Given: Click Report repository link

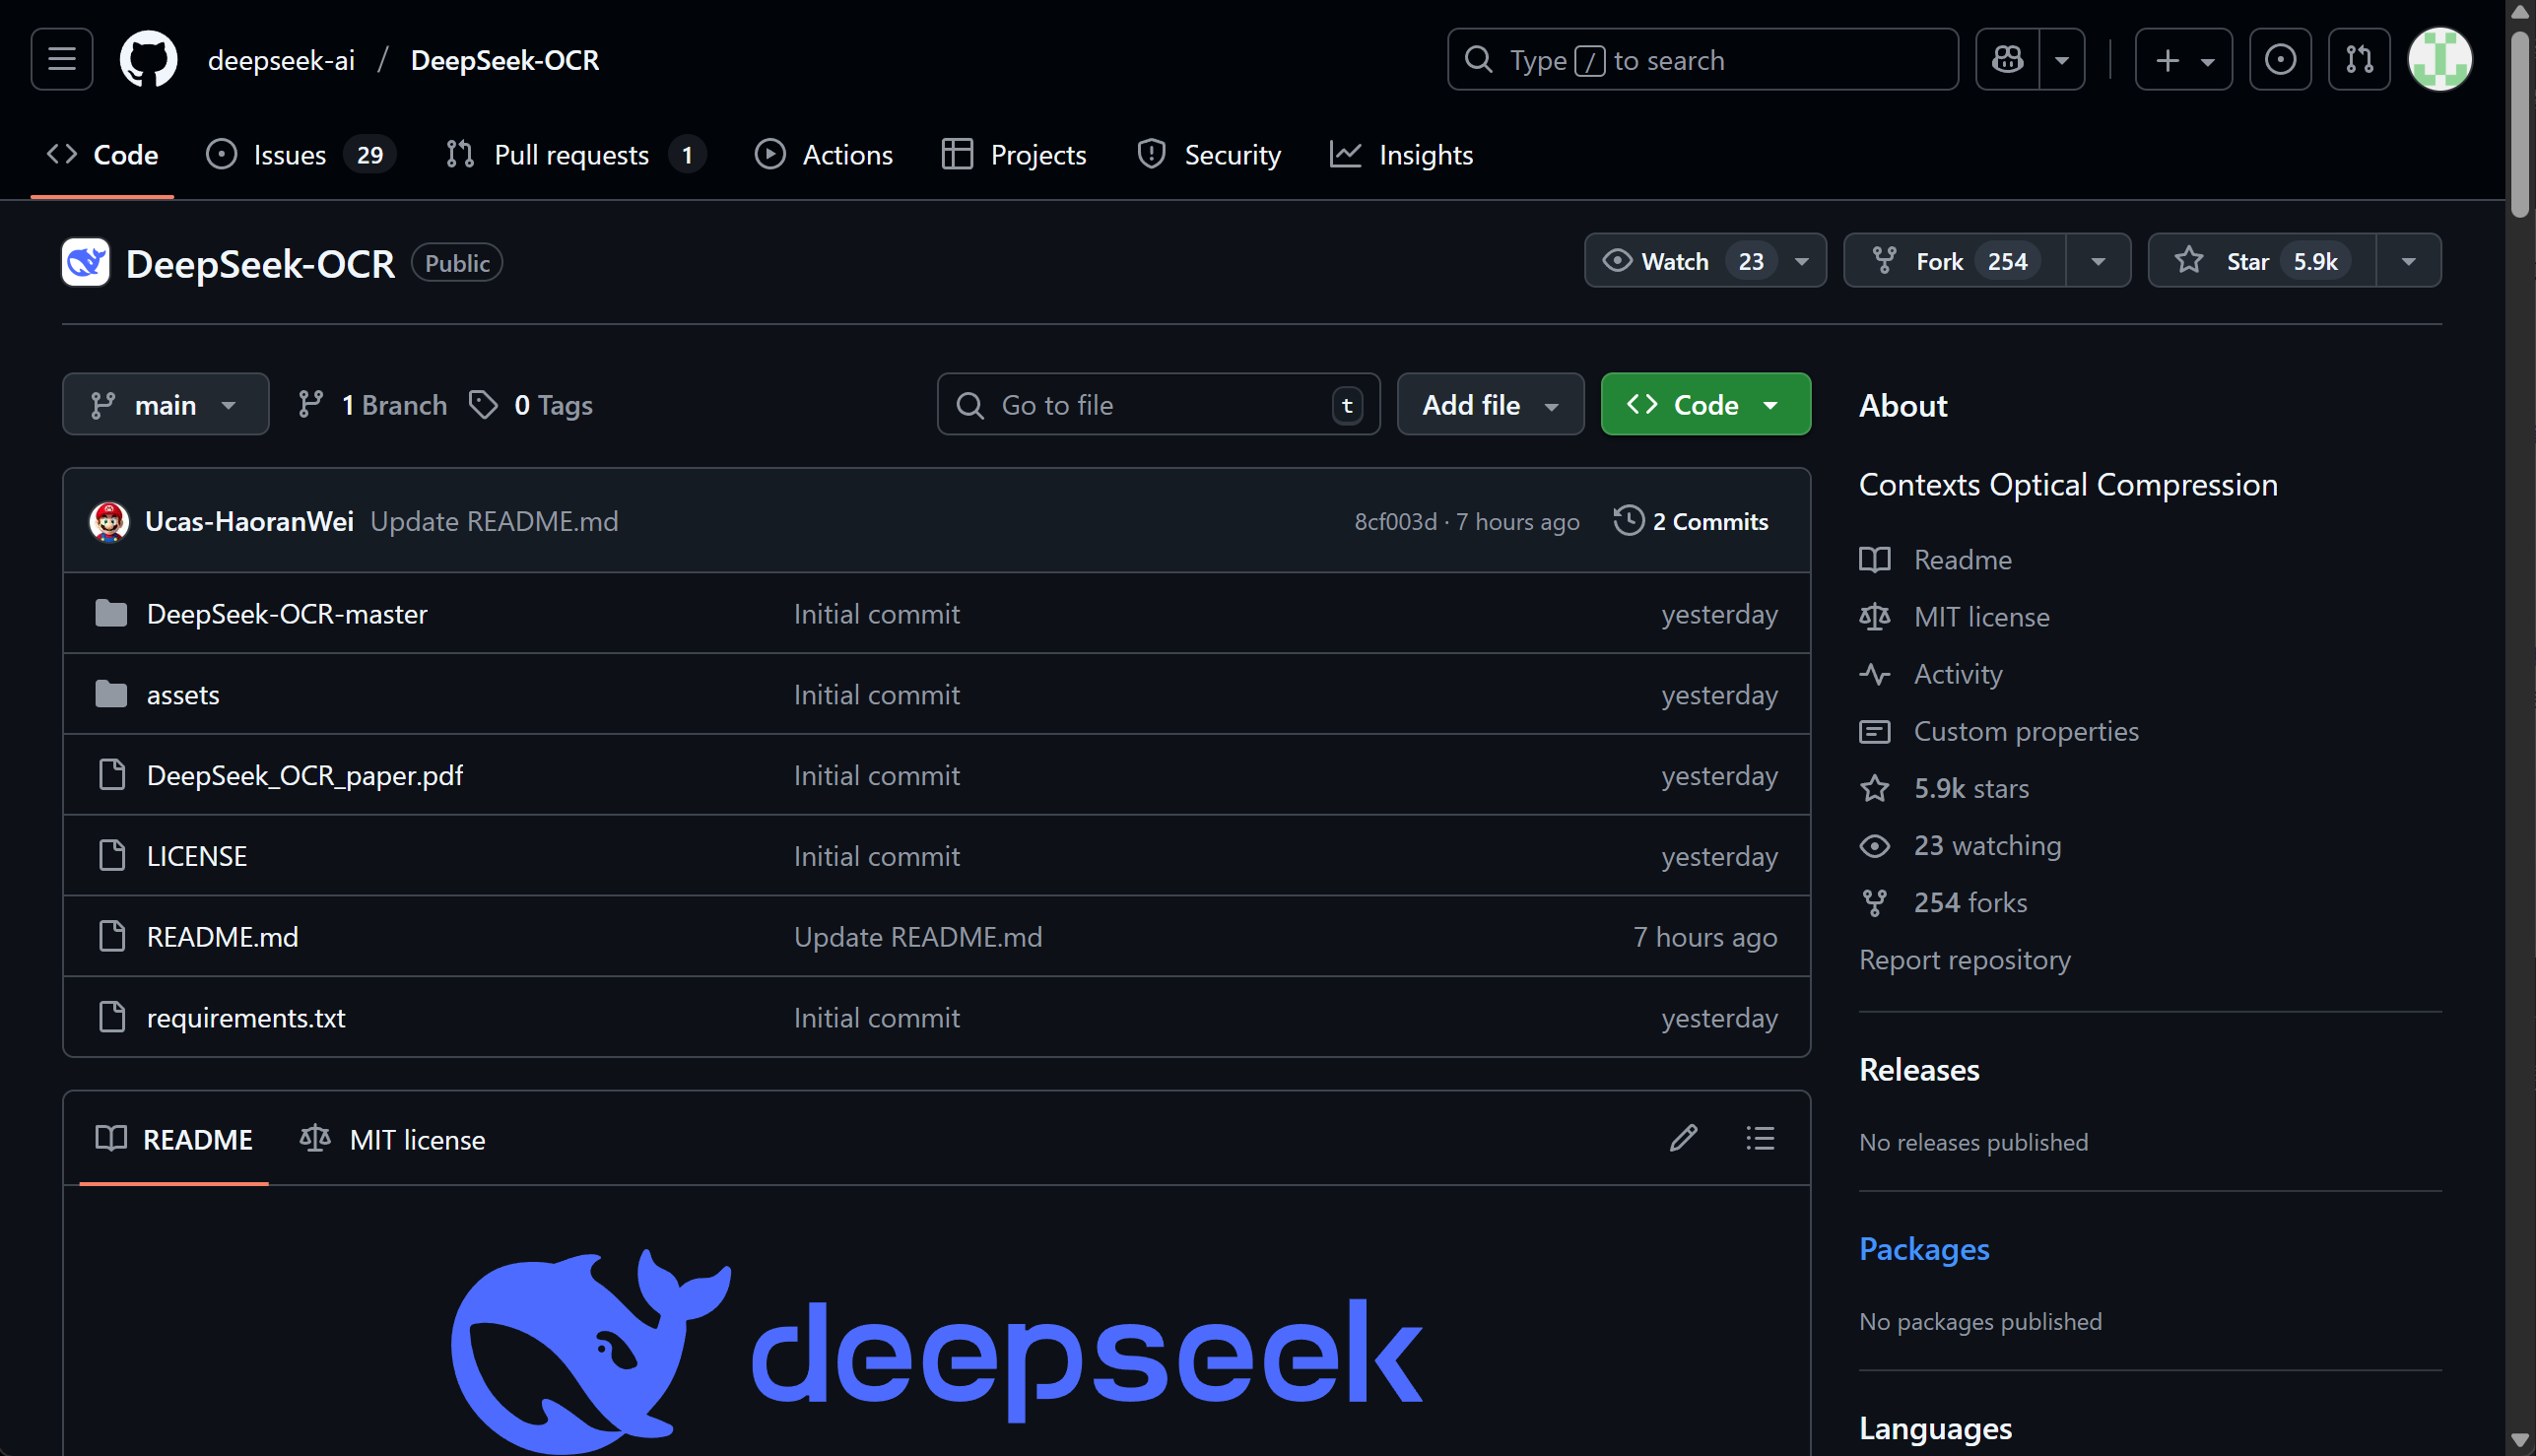Looking at the screenshot, I should [x=1964, y=960].
